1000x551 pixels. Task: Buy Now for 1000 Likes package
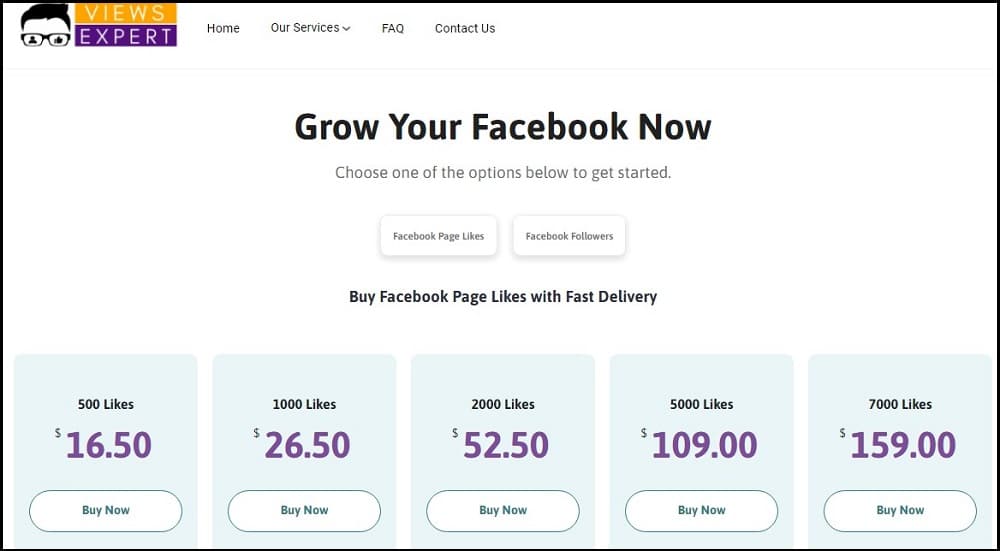click(304, 510)
